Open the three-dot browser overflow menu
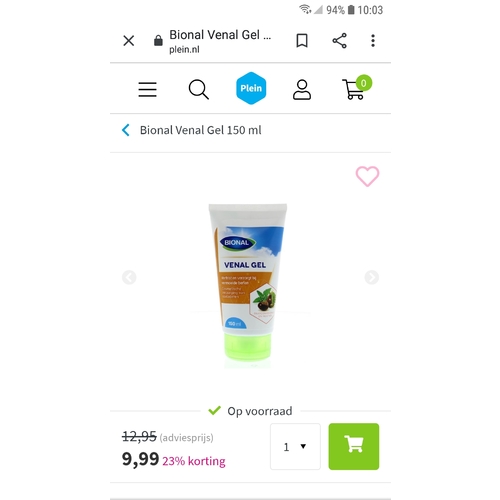This screenshot has width=500, height=500. tap(373, 41)
